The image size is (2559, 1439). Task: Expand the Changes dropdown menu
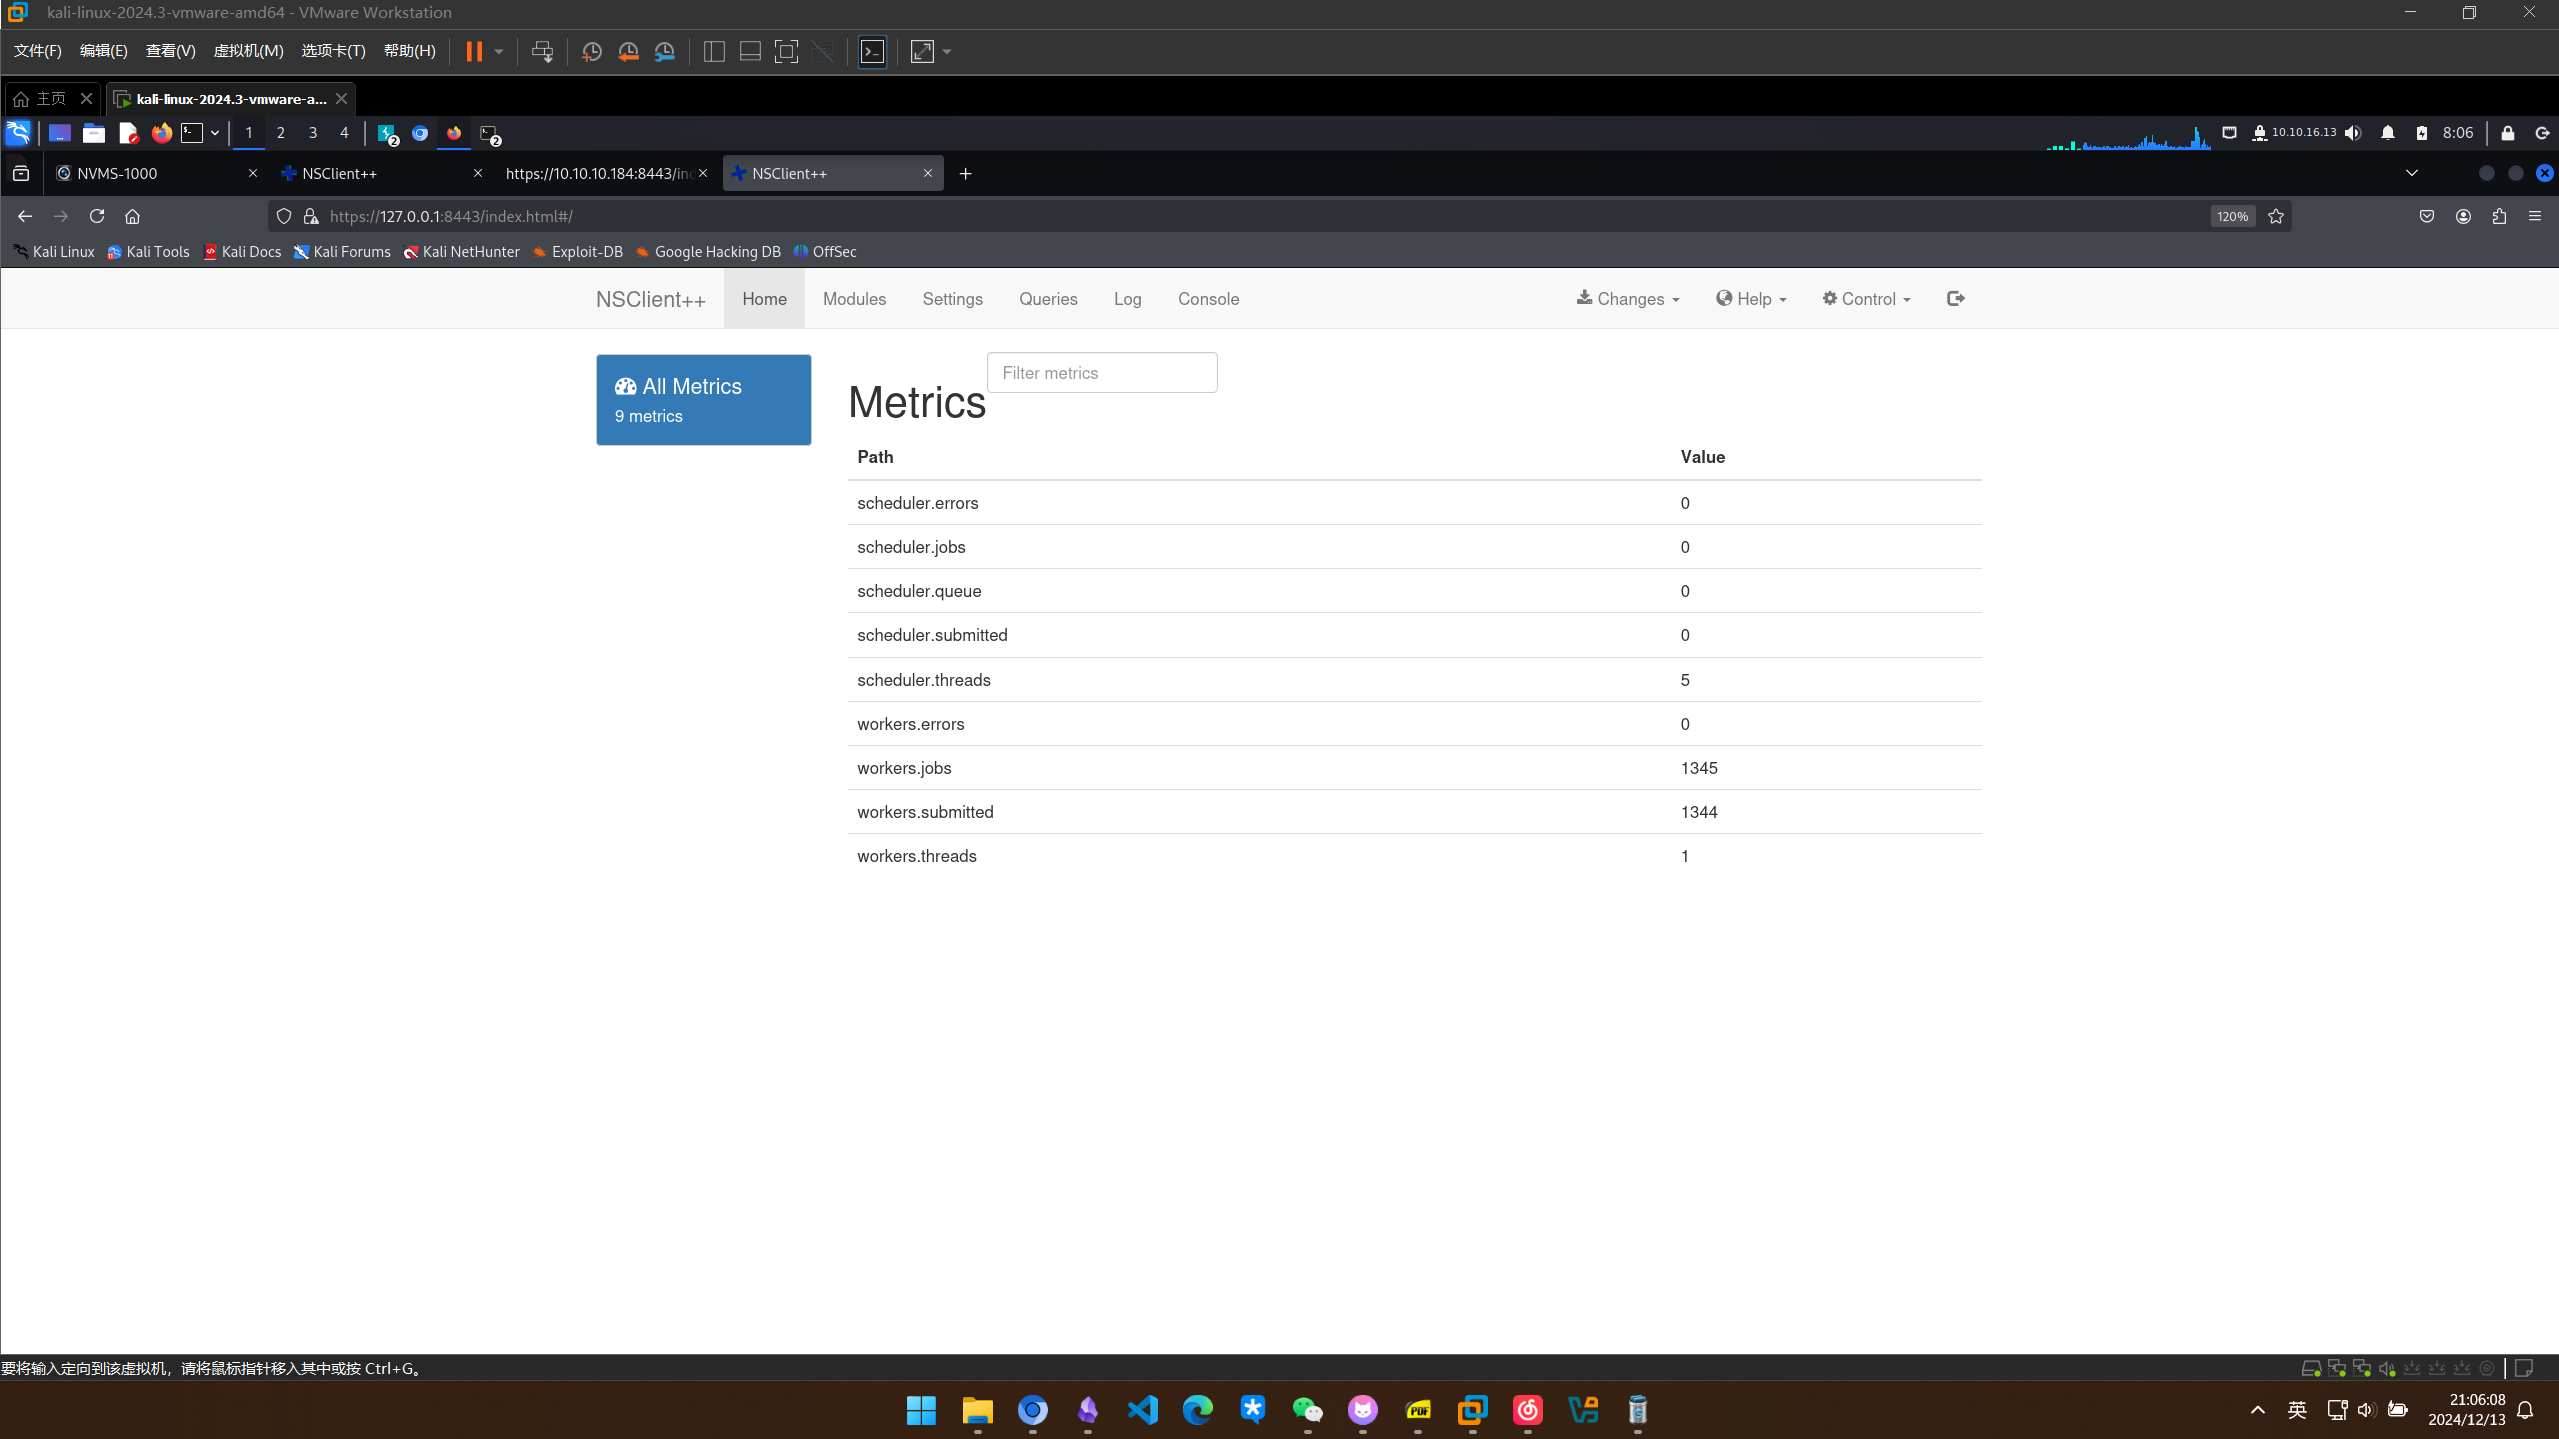point(1628,299)
